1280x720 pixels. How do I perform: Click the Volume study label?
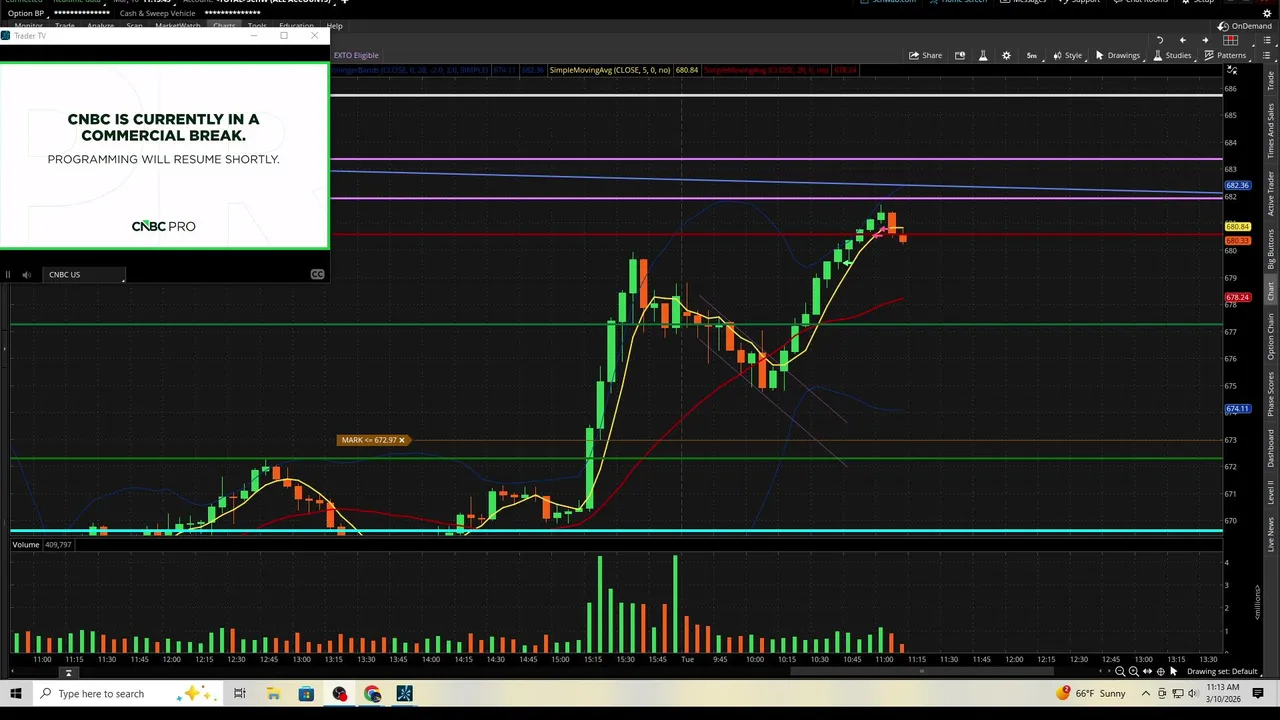click(26, 545)
